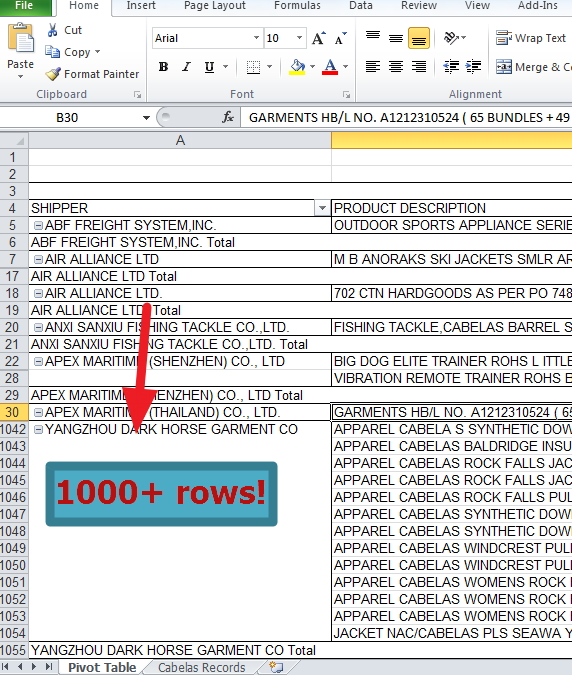Click in the formula bar text
Screen dimensions: 572x675
(406, 118)
